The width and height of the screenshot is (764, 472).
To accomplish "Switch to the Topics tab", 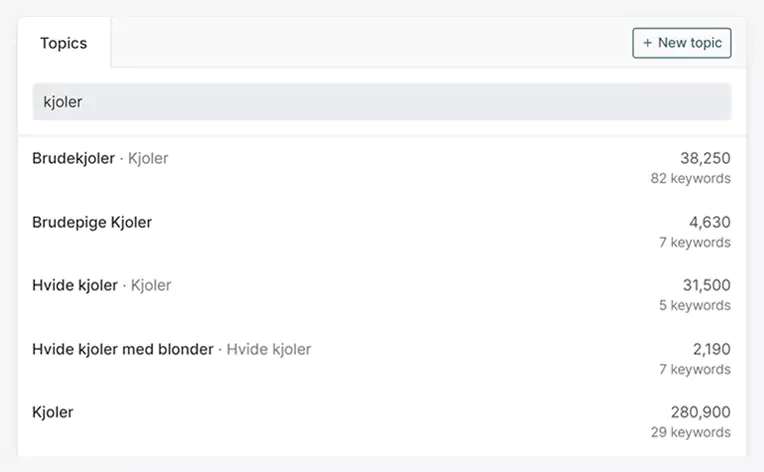I will click(63, 43).
